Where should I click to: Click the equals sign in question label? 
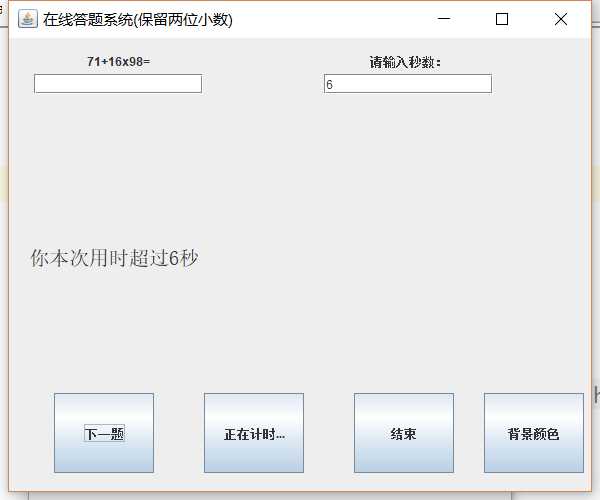coord(147,62)
